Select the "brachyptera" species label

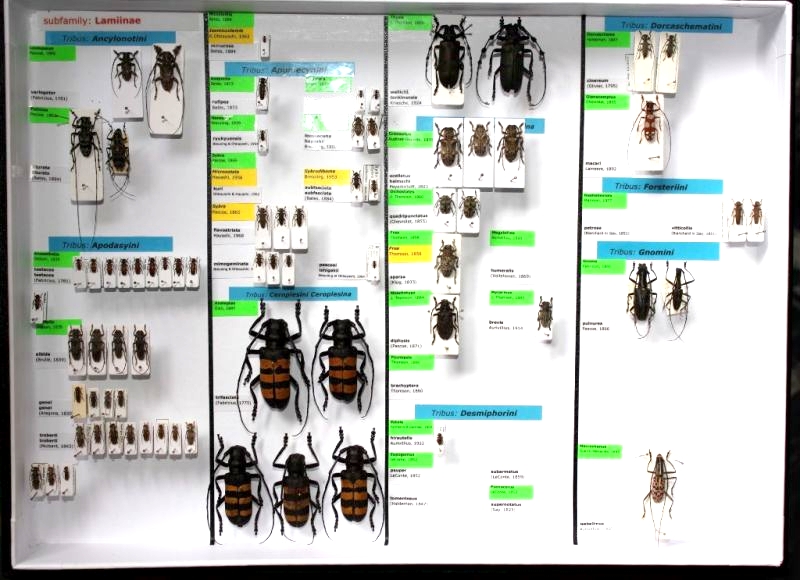[x=408, y=386]
